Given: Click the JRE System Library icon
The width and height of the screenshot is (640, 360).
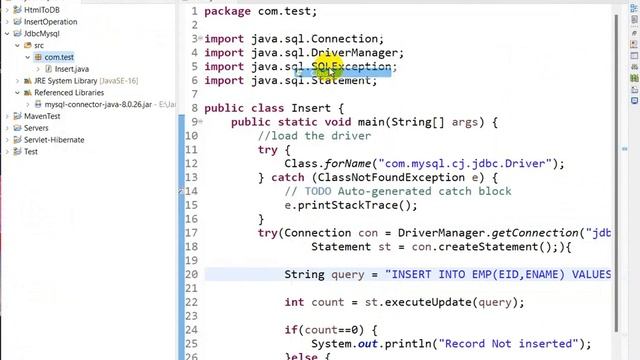Looking at the screenshot, I should click(28, 81).
